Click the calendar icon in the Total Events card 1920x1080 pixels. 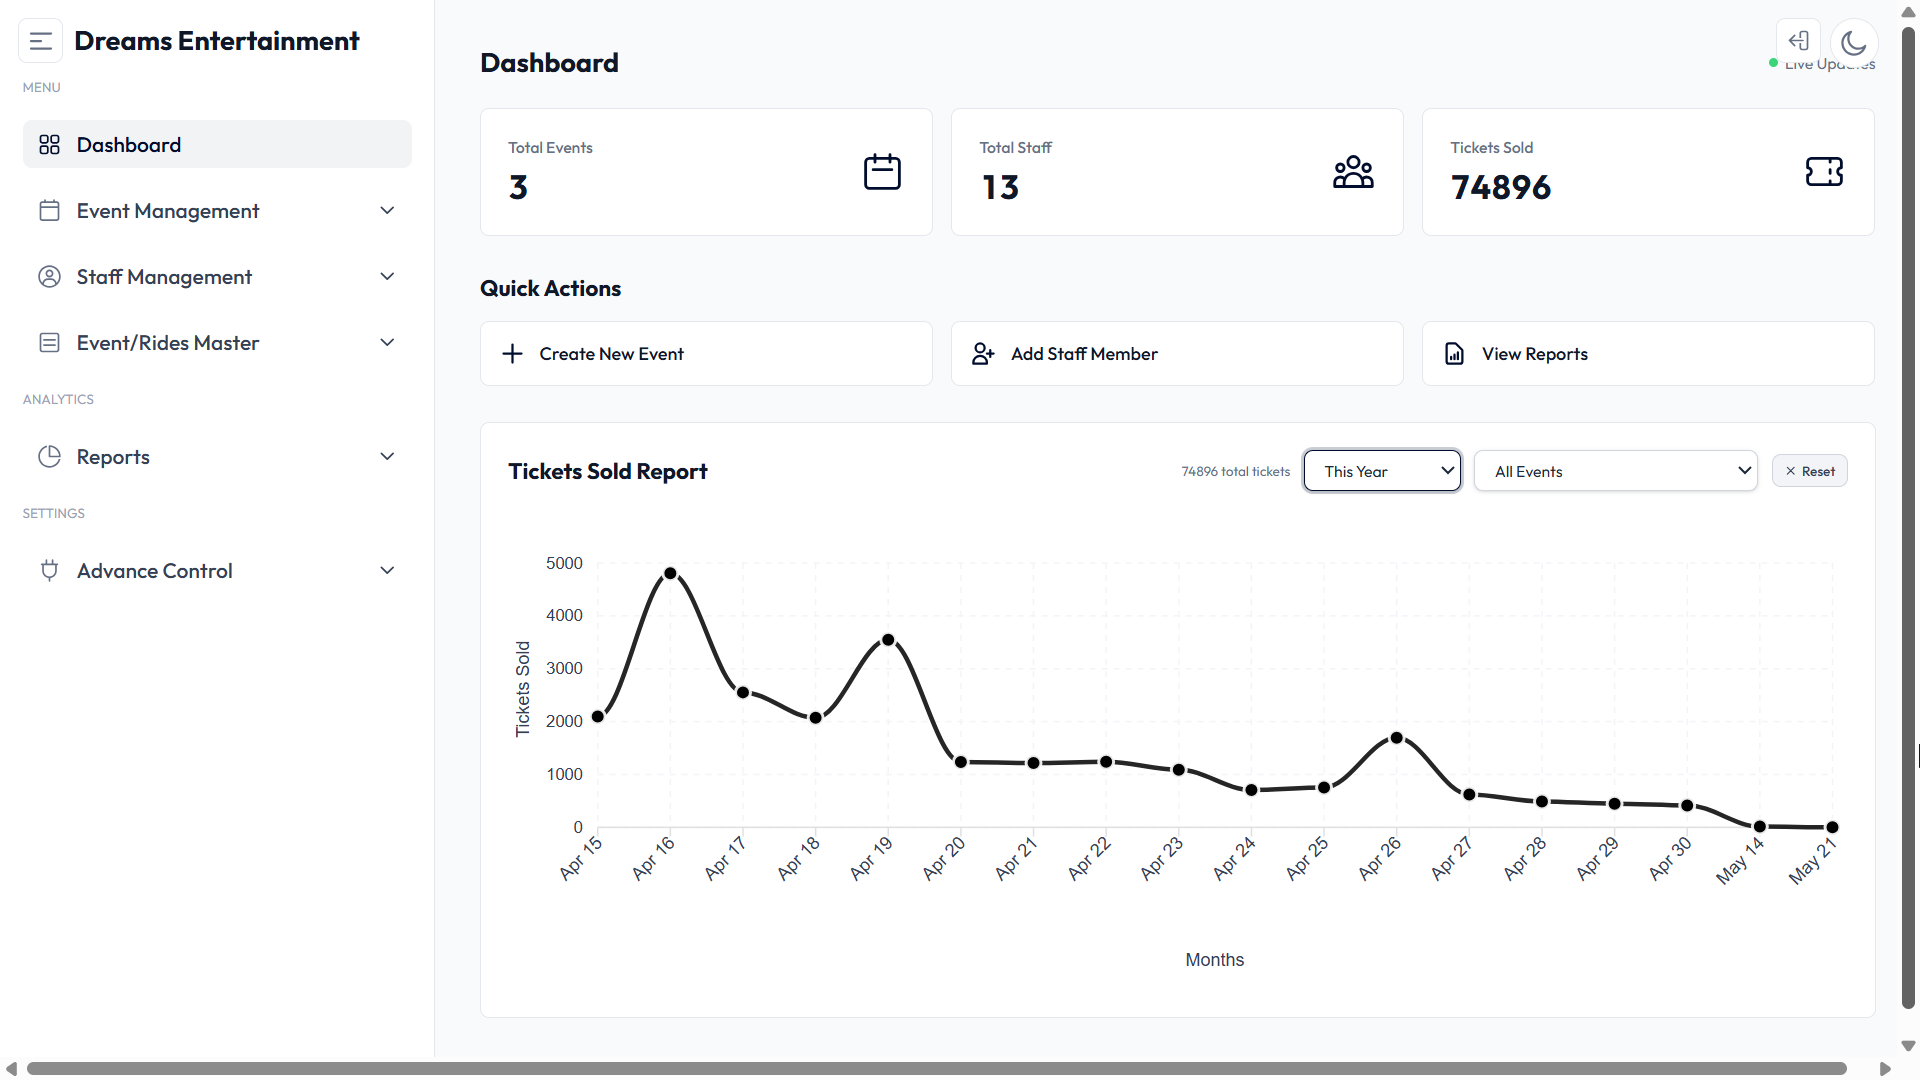click(x=882, y=172)
